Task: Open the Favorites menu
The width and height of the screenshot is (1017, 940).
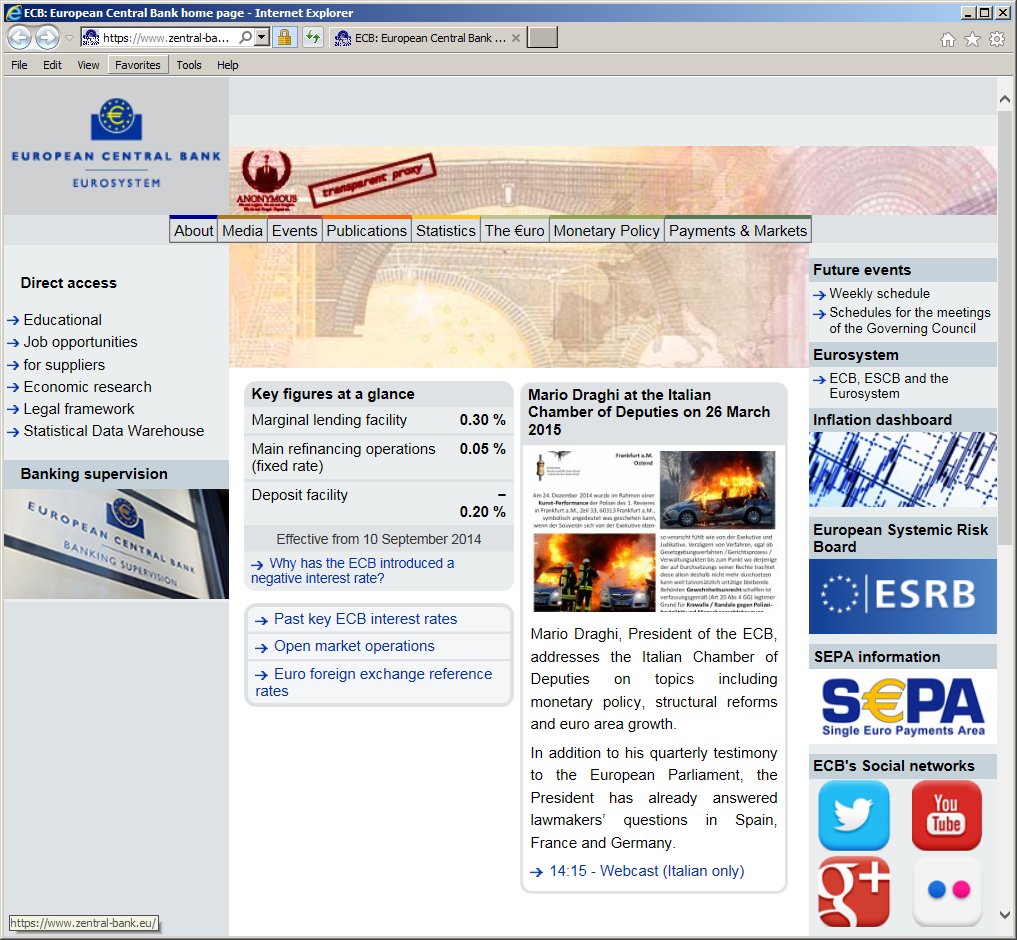Action: (137, 65)
